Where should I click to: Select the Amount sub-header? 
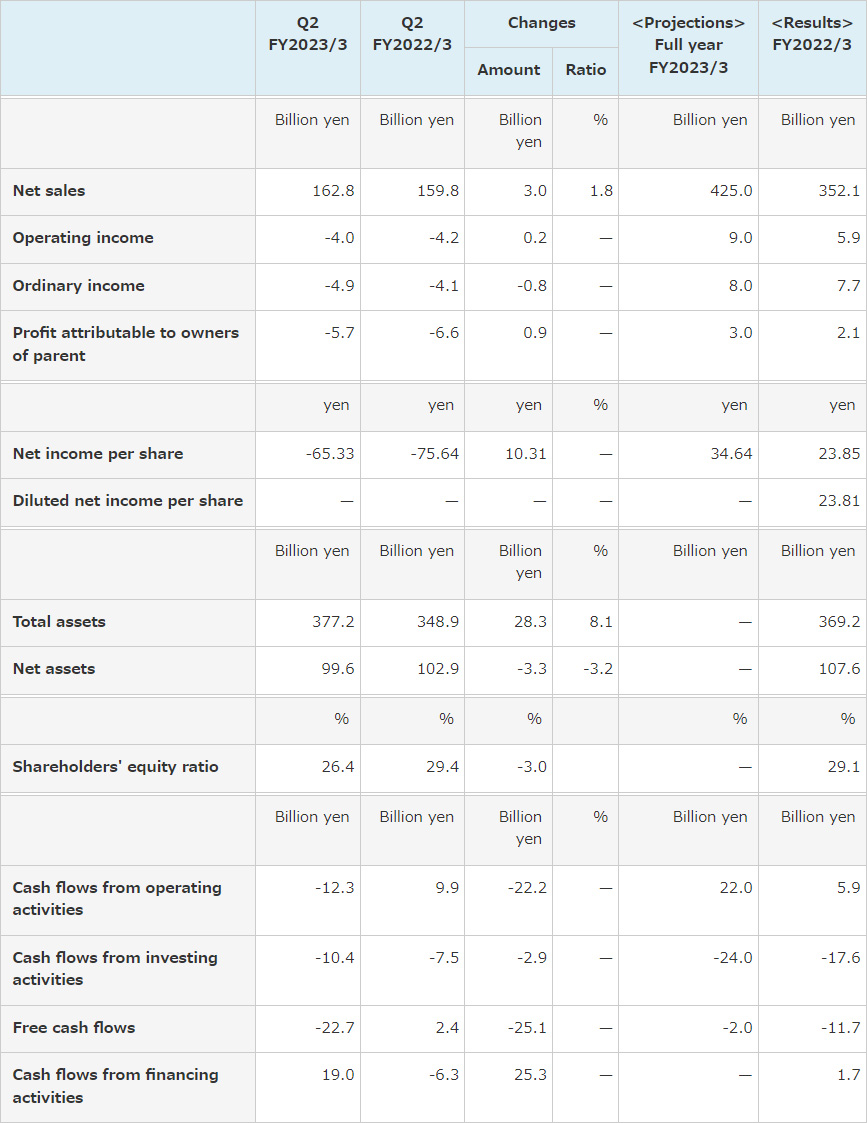pyautogui.click(x=508, y=69)
